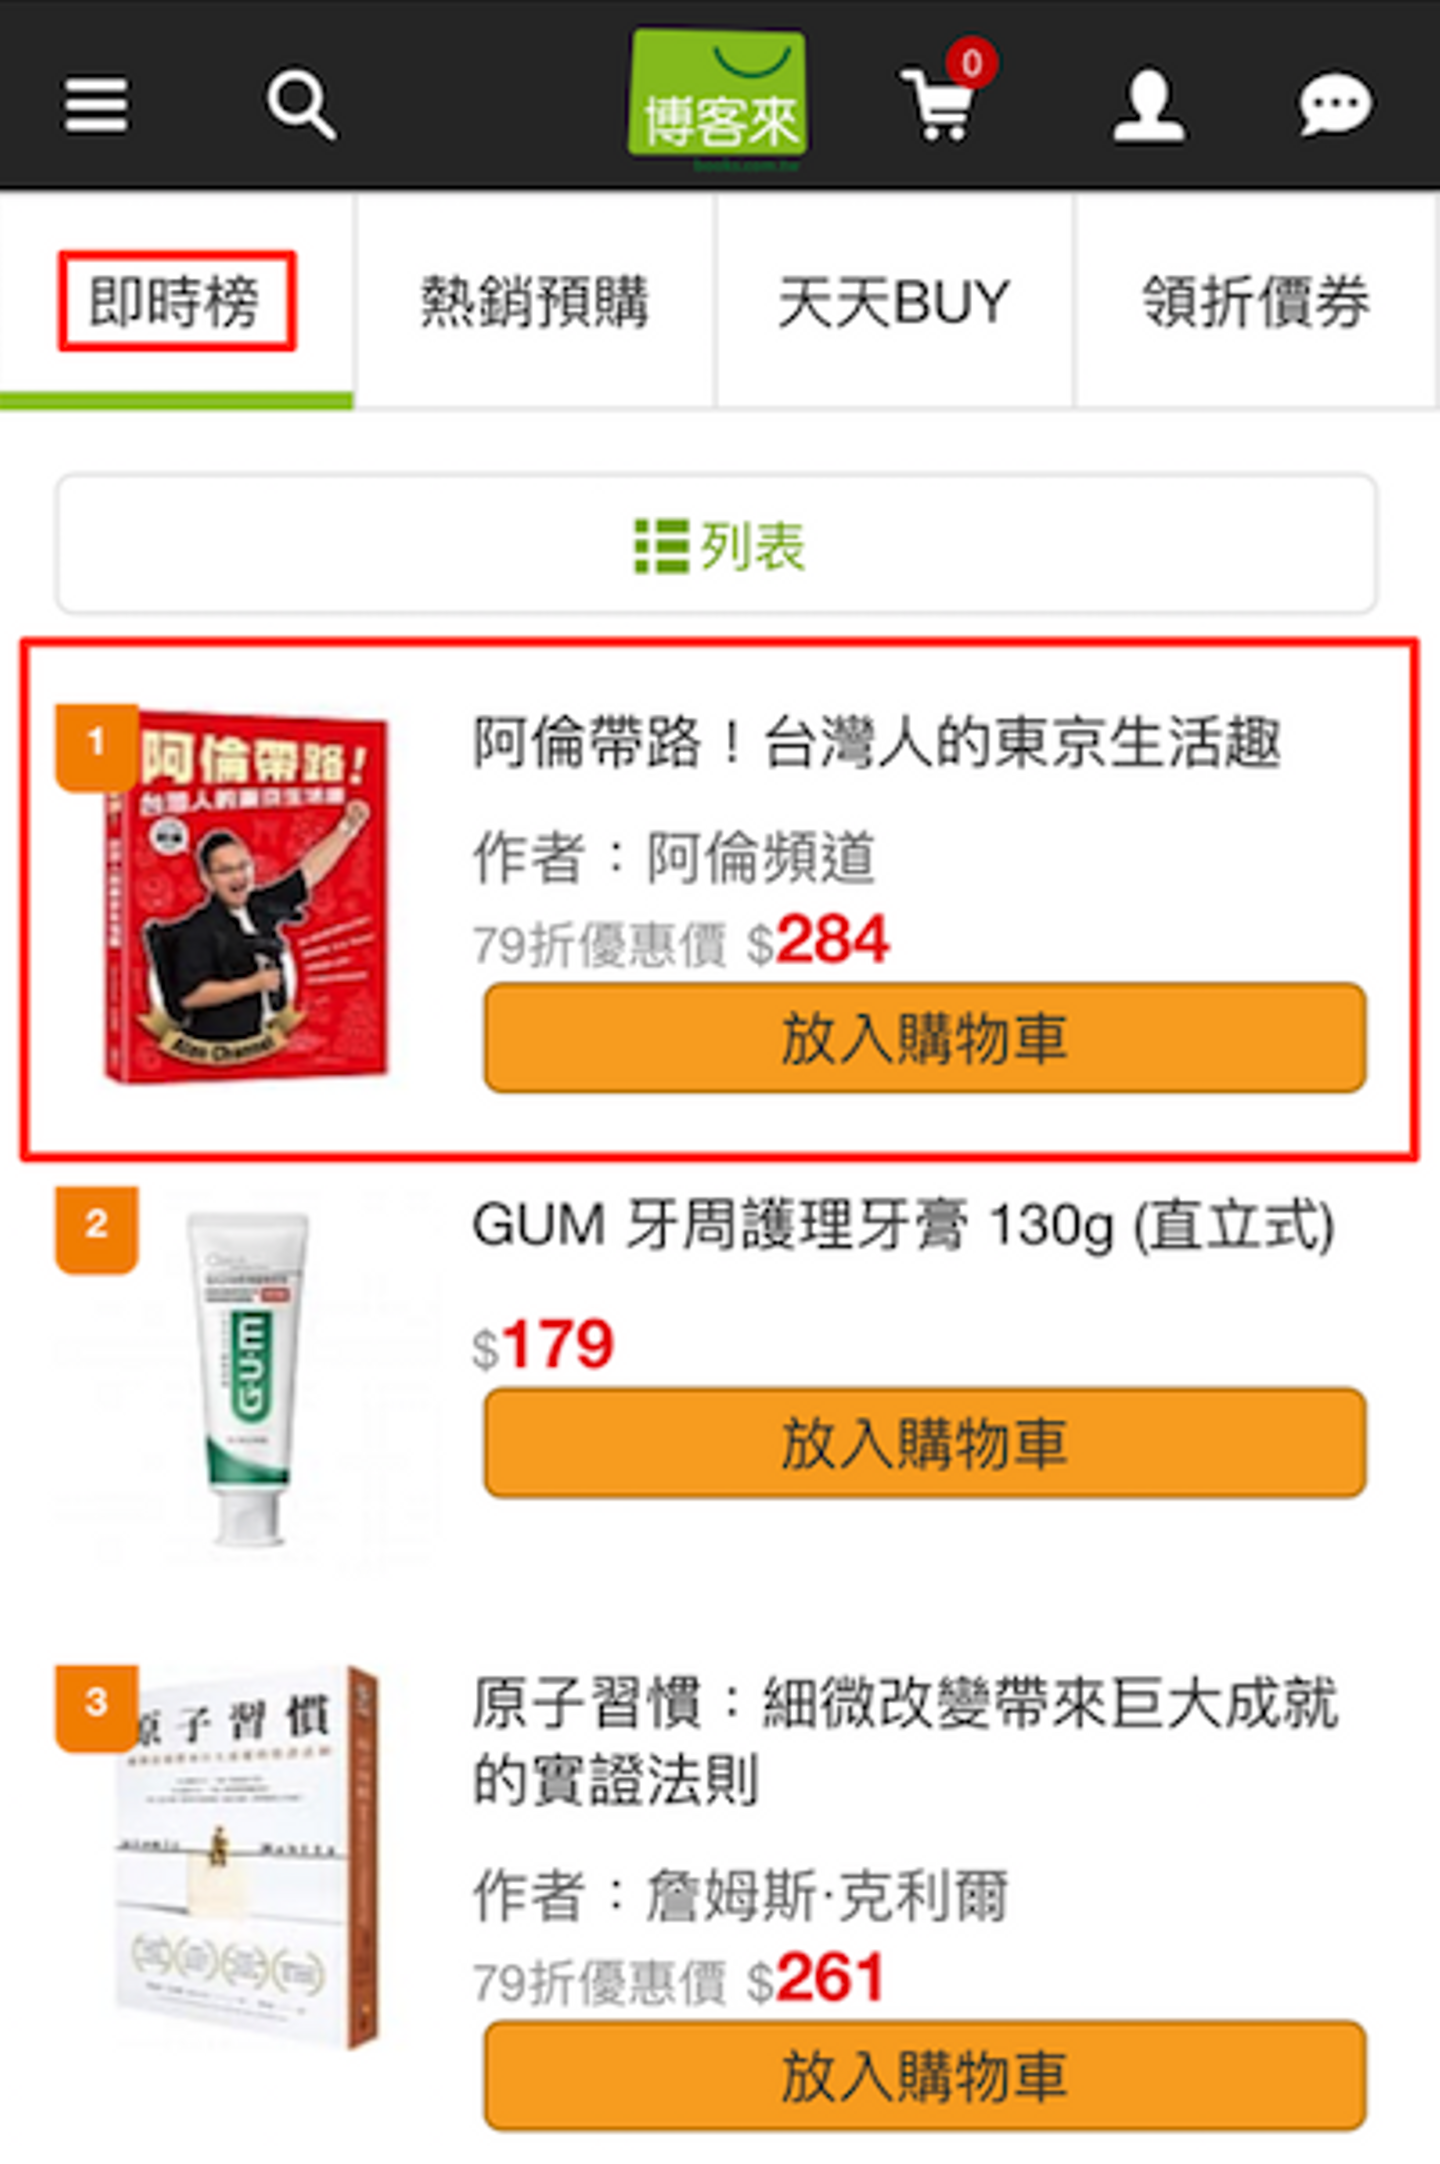Open the 阿倫帶路 book cover thumbnail

(x=245, y=897)
